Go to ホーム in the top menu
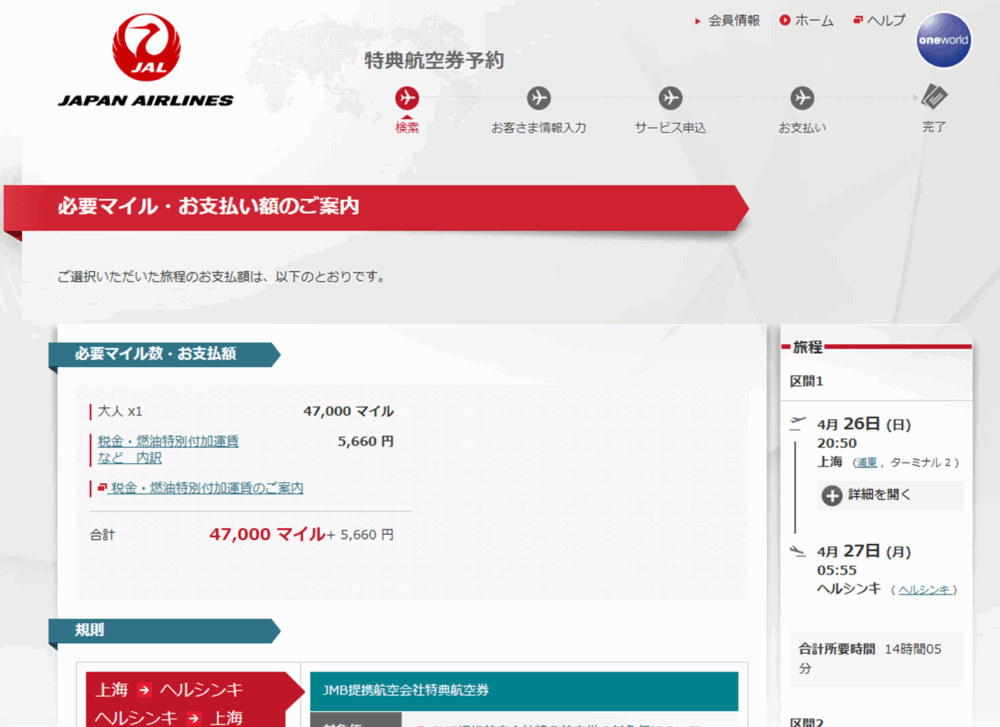 tap(813, 20)
